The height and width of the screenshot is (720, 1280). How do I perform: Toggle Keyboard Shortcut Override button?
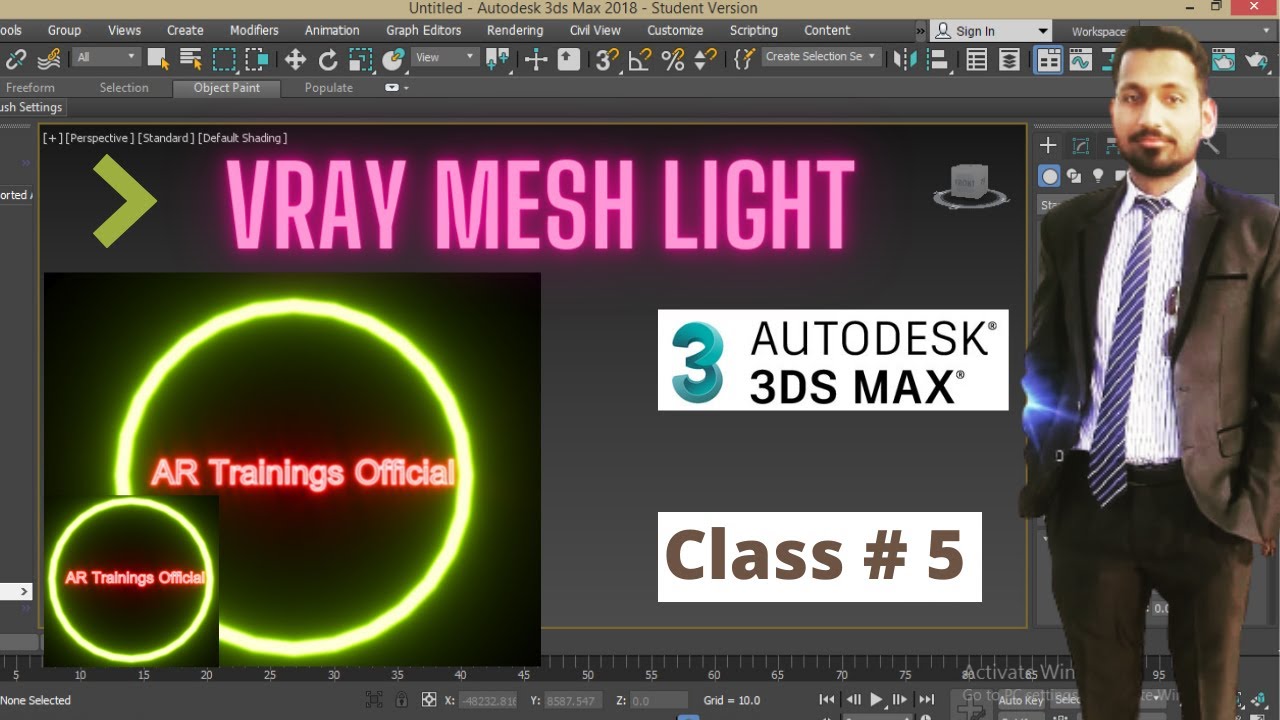569,60
